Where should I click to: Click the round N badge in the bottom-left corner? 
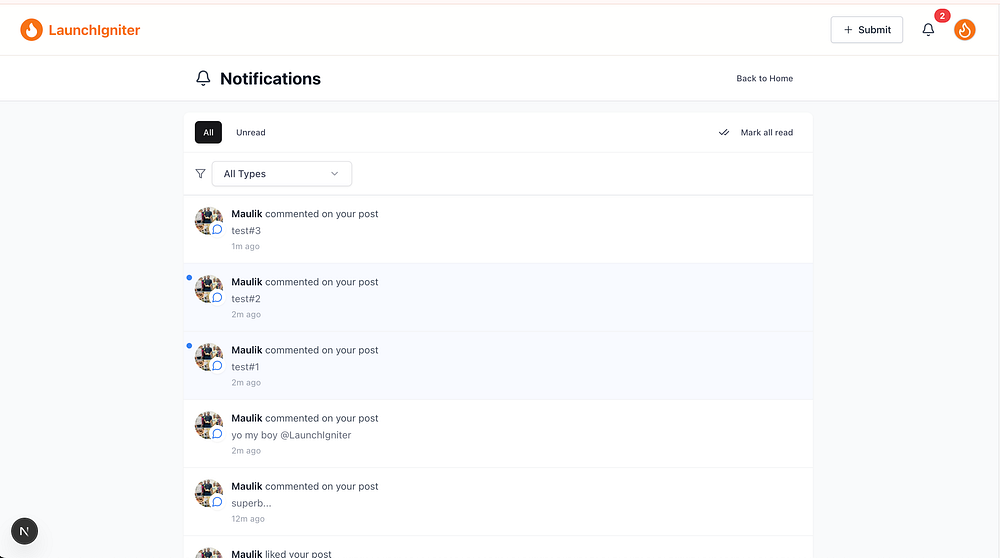(25, 531)
